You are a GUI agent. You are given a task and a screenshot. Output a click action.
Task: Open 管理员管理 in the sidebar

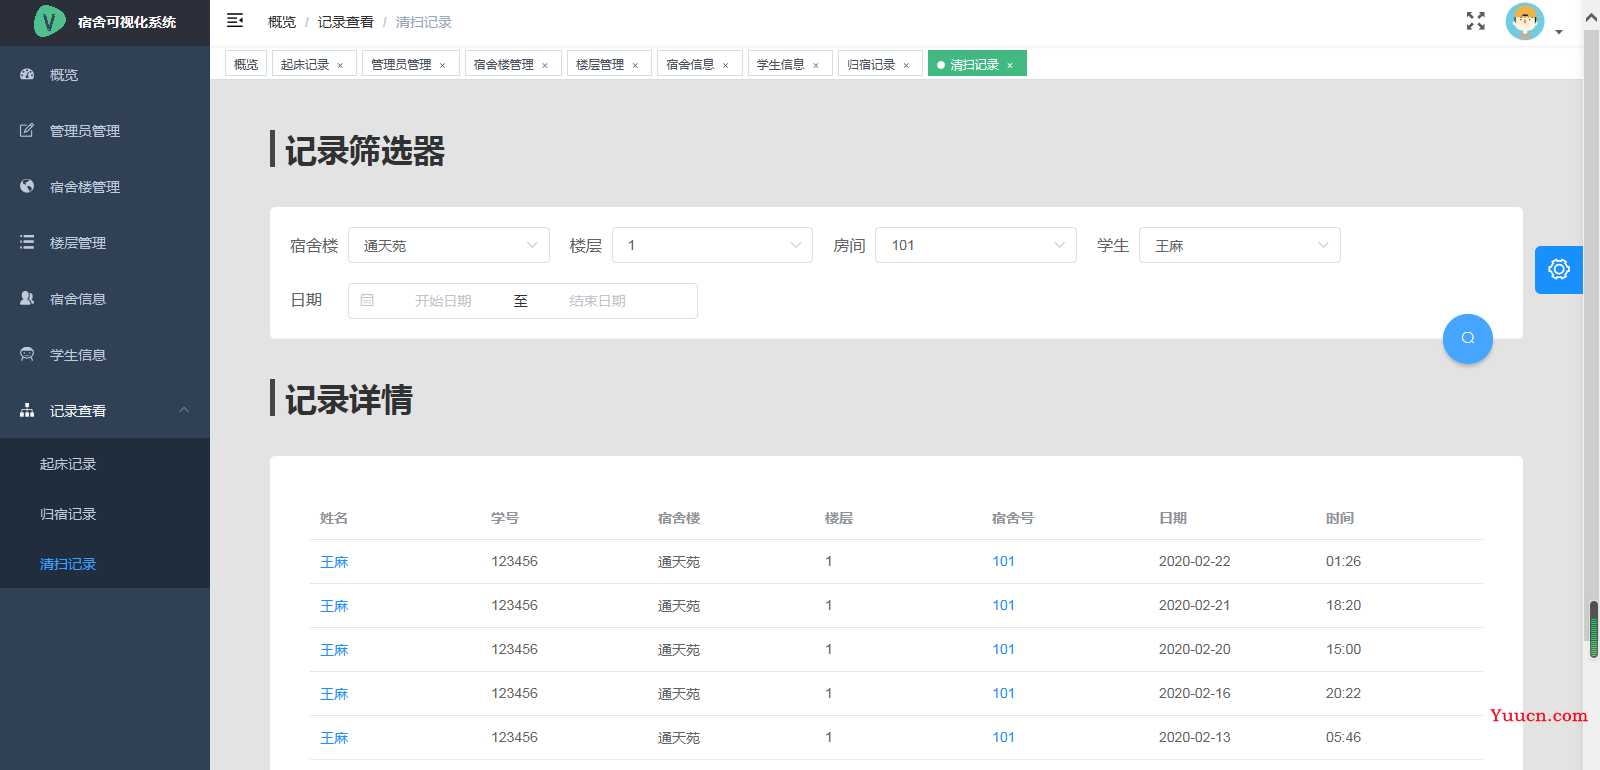click(x=105, y=131)
